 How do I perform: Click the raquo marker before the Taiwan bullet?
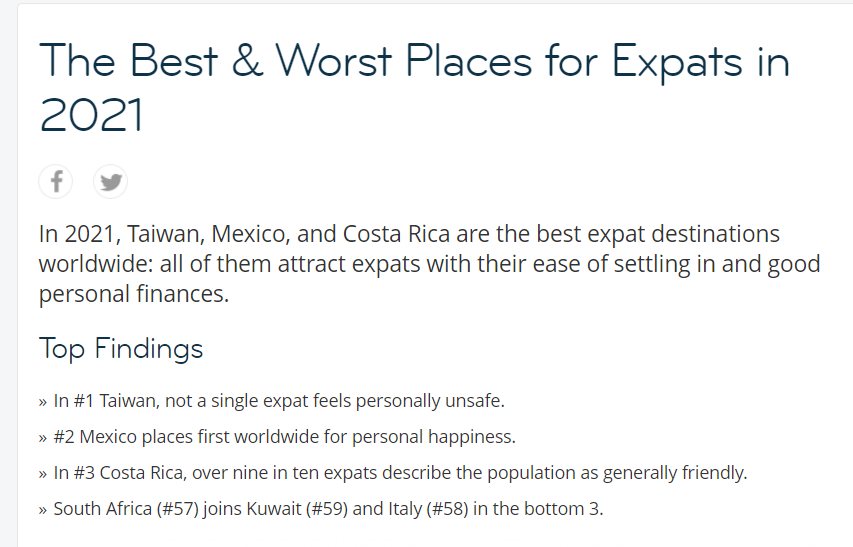pos(43,402)
